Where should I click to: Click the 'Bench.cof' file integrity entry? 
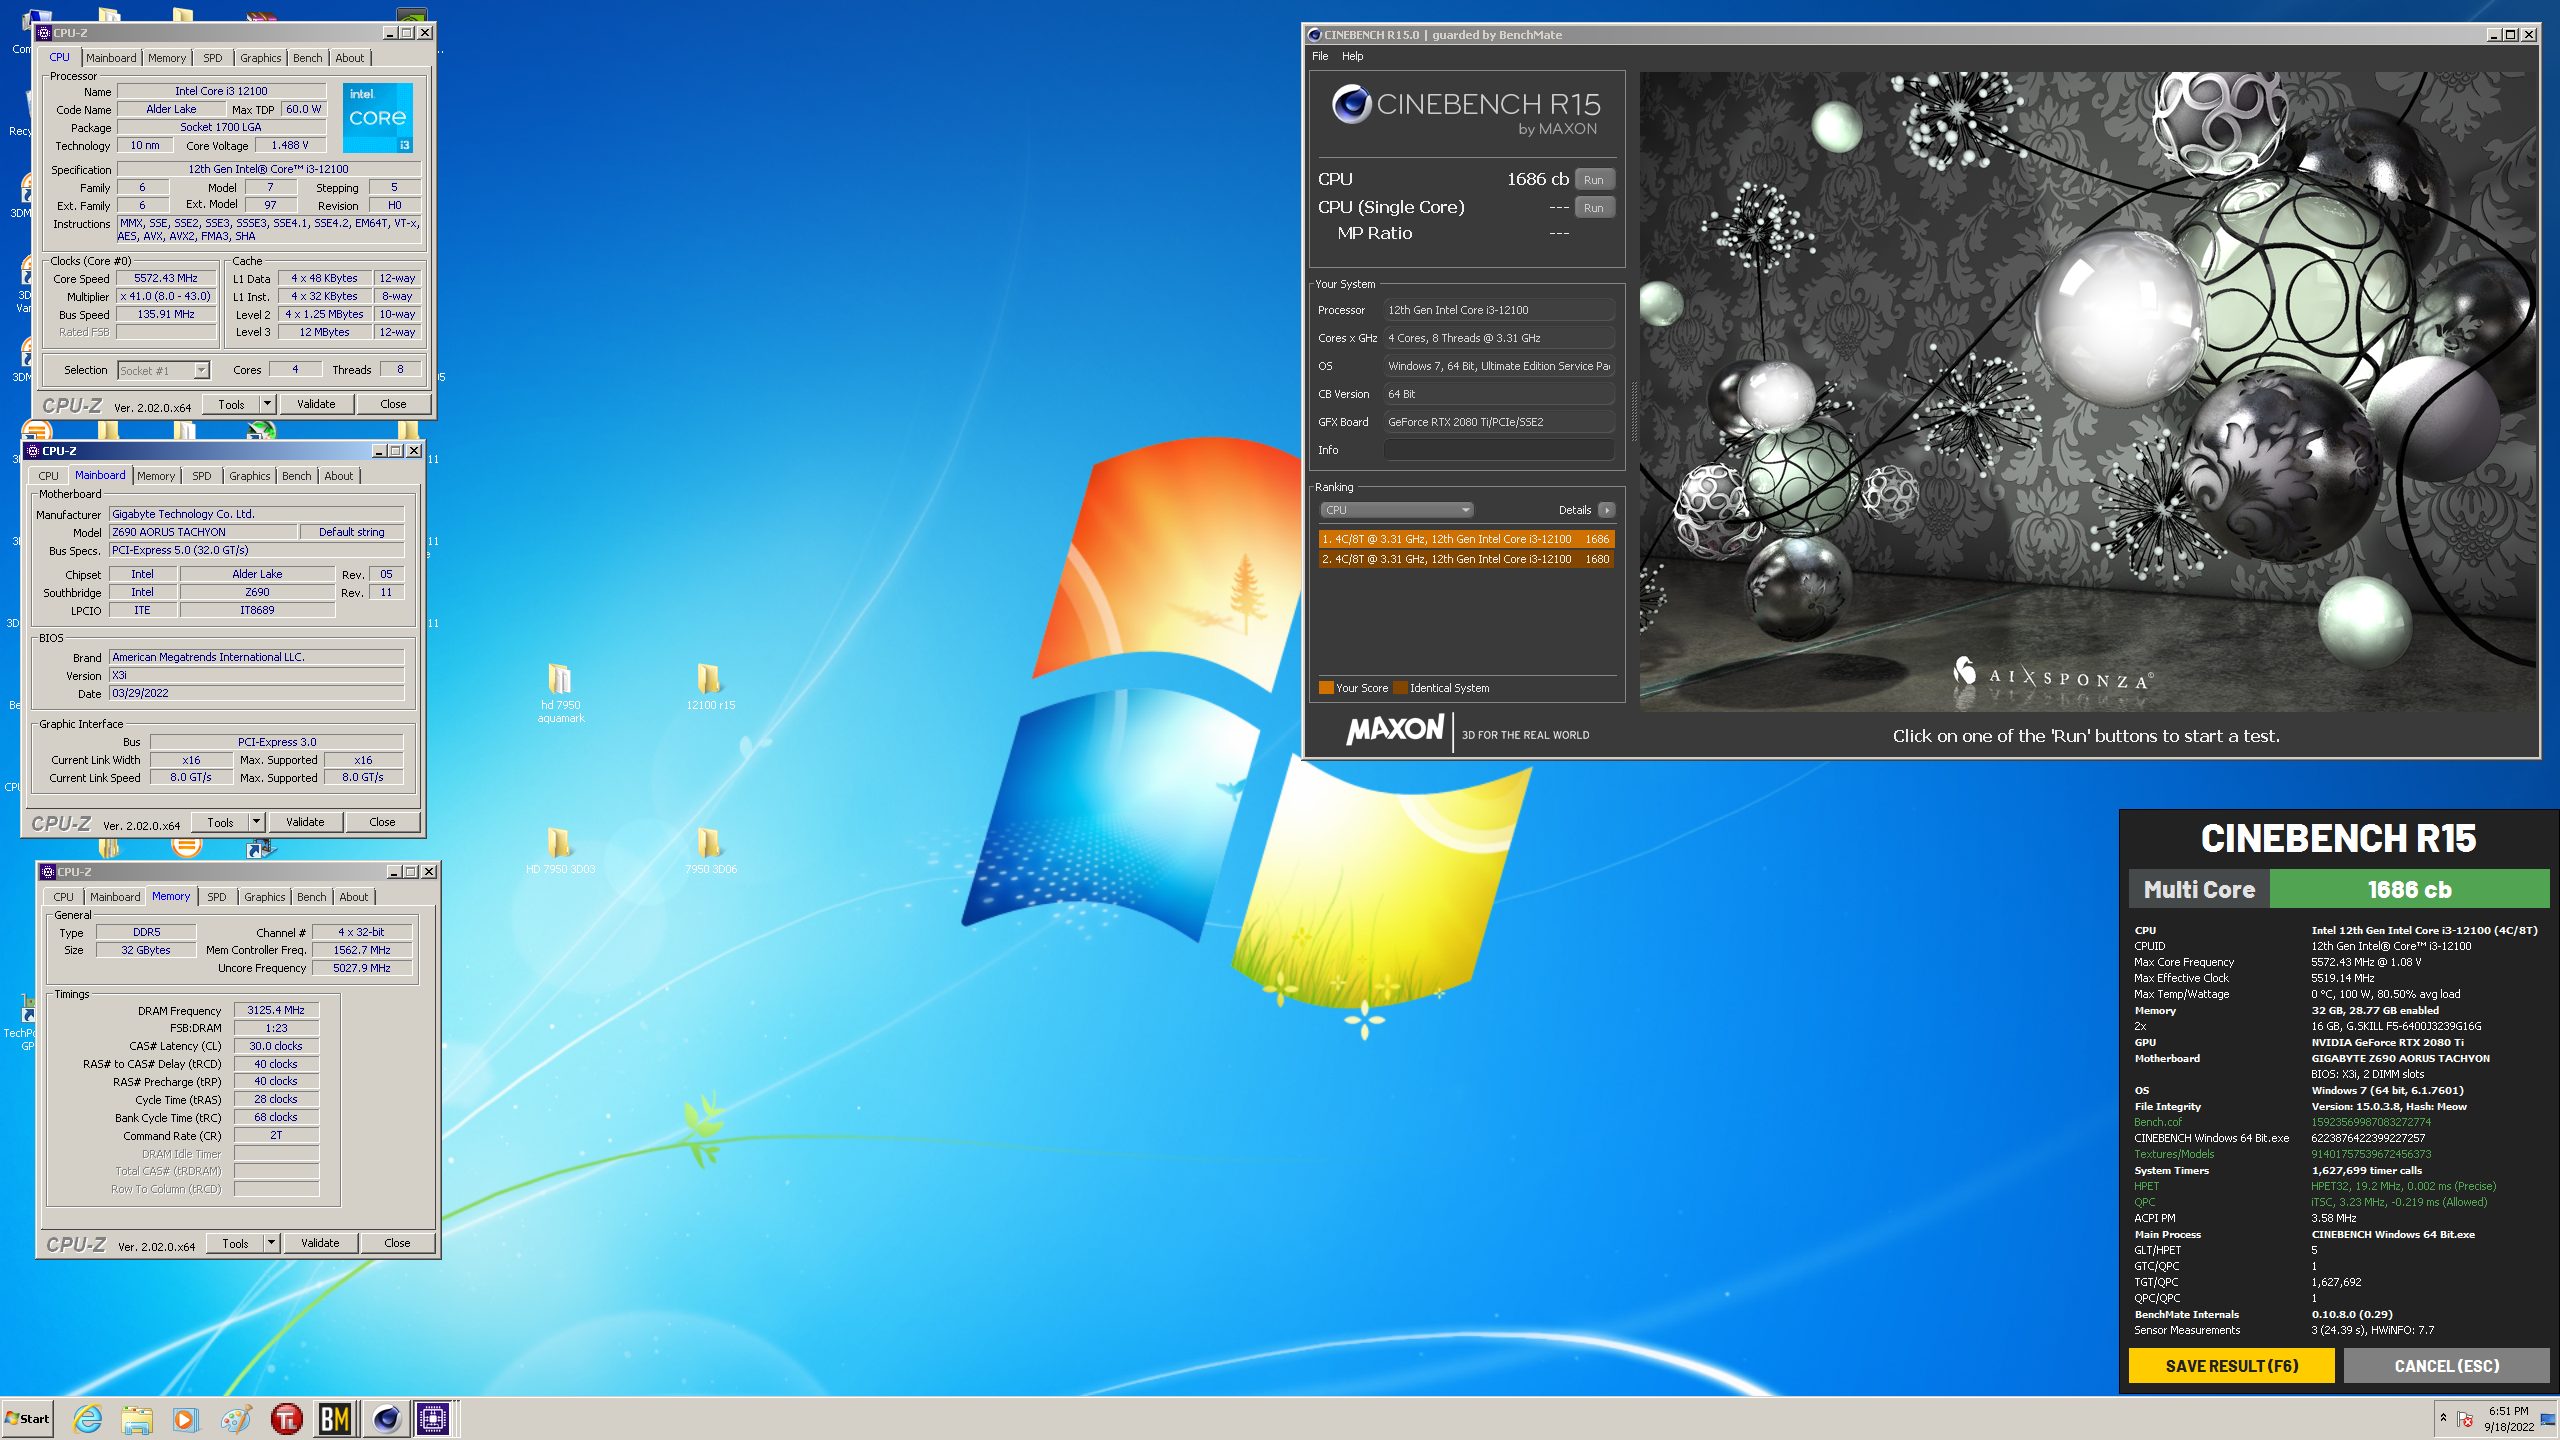tap(2158, 1122)
